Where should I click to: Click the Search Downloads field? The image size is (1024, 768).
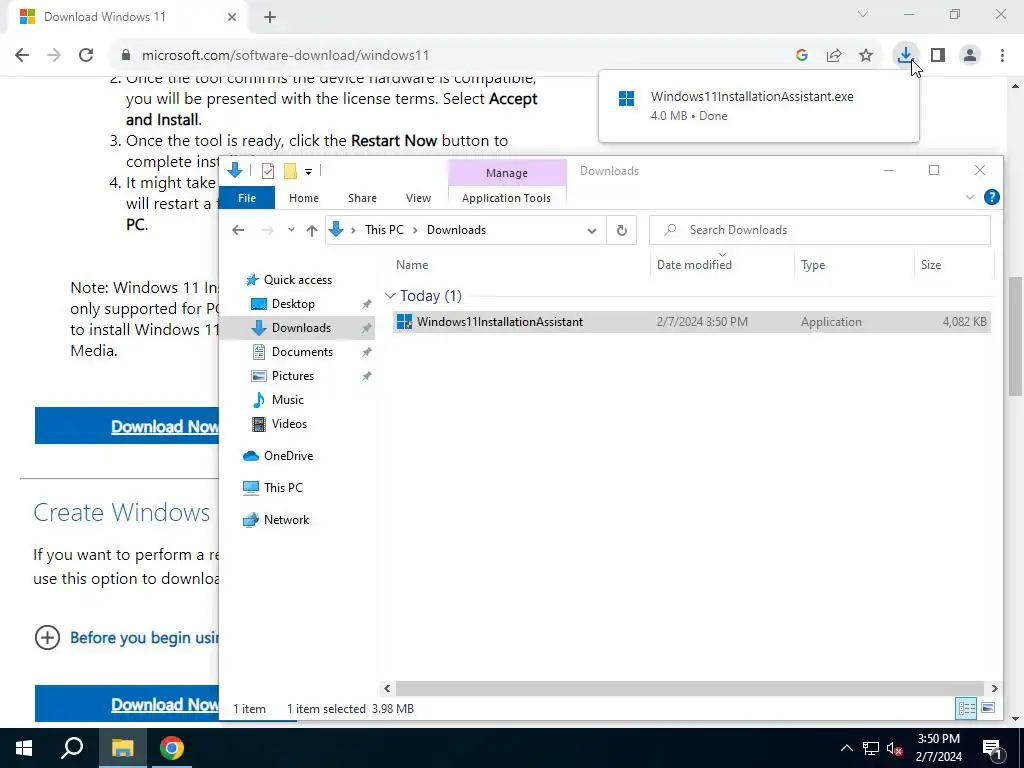point(820,230)
